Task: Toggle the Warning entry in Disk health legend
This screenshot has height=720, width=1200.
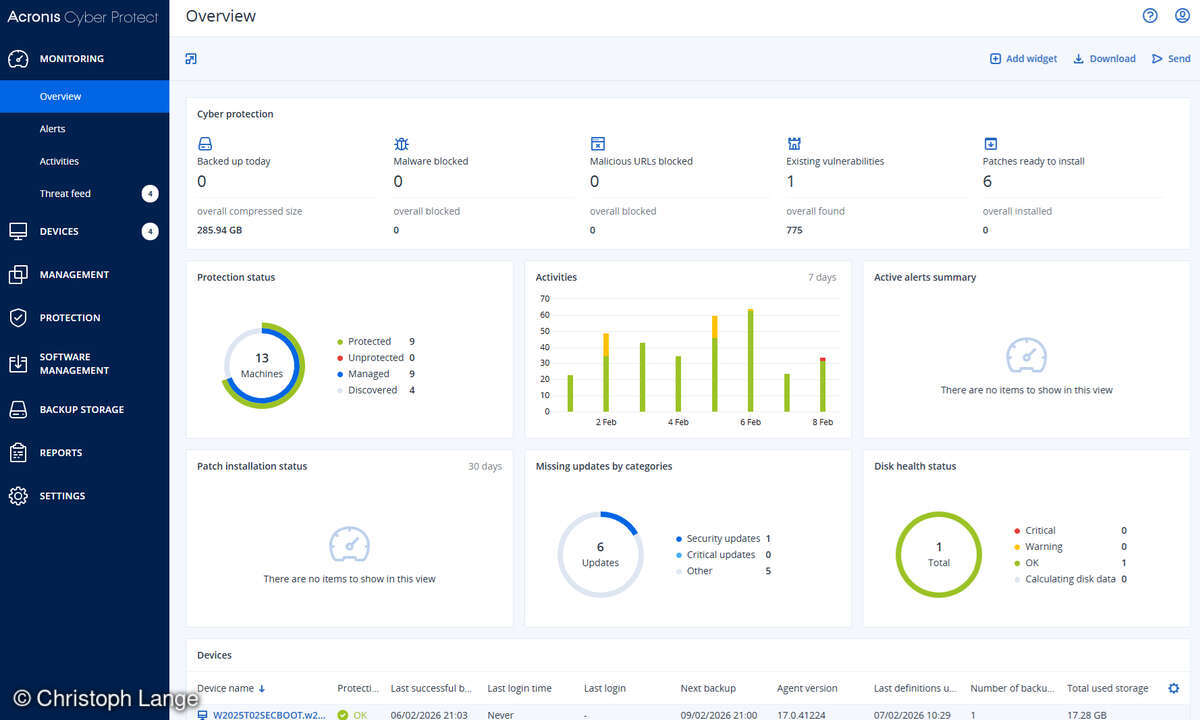Action: click(x=1043, y=546)
